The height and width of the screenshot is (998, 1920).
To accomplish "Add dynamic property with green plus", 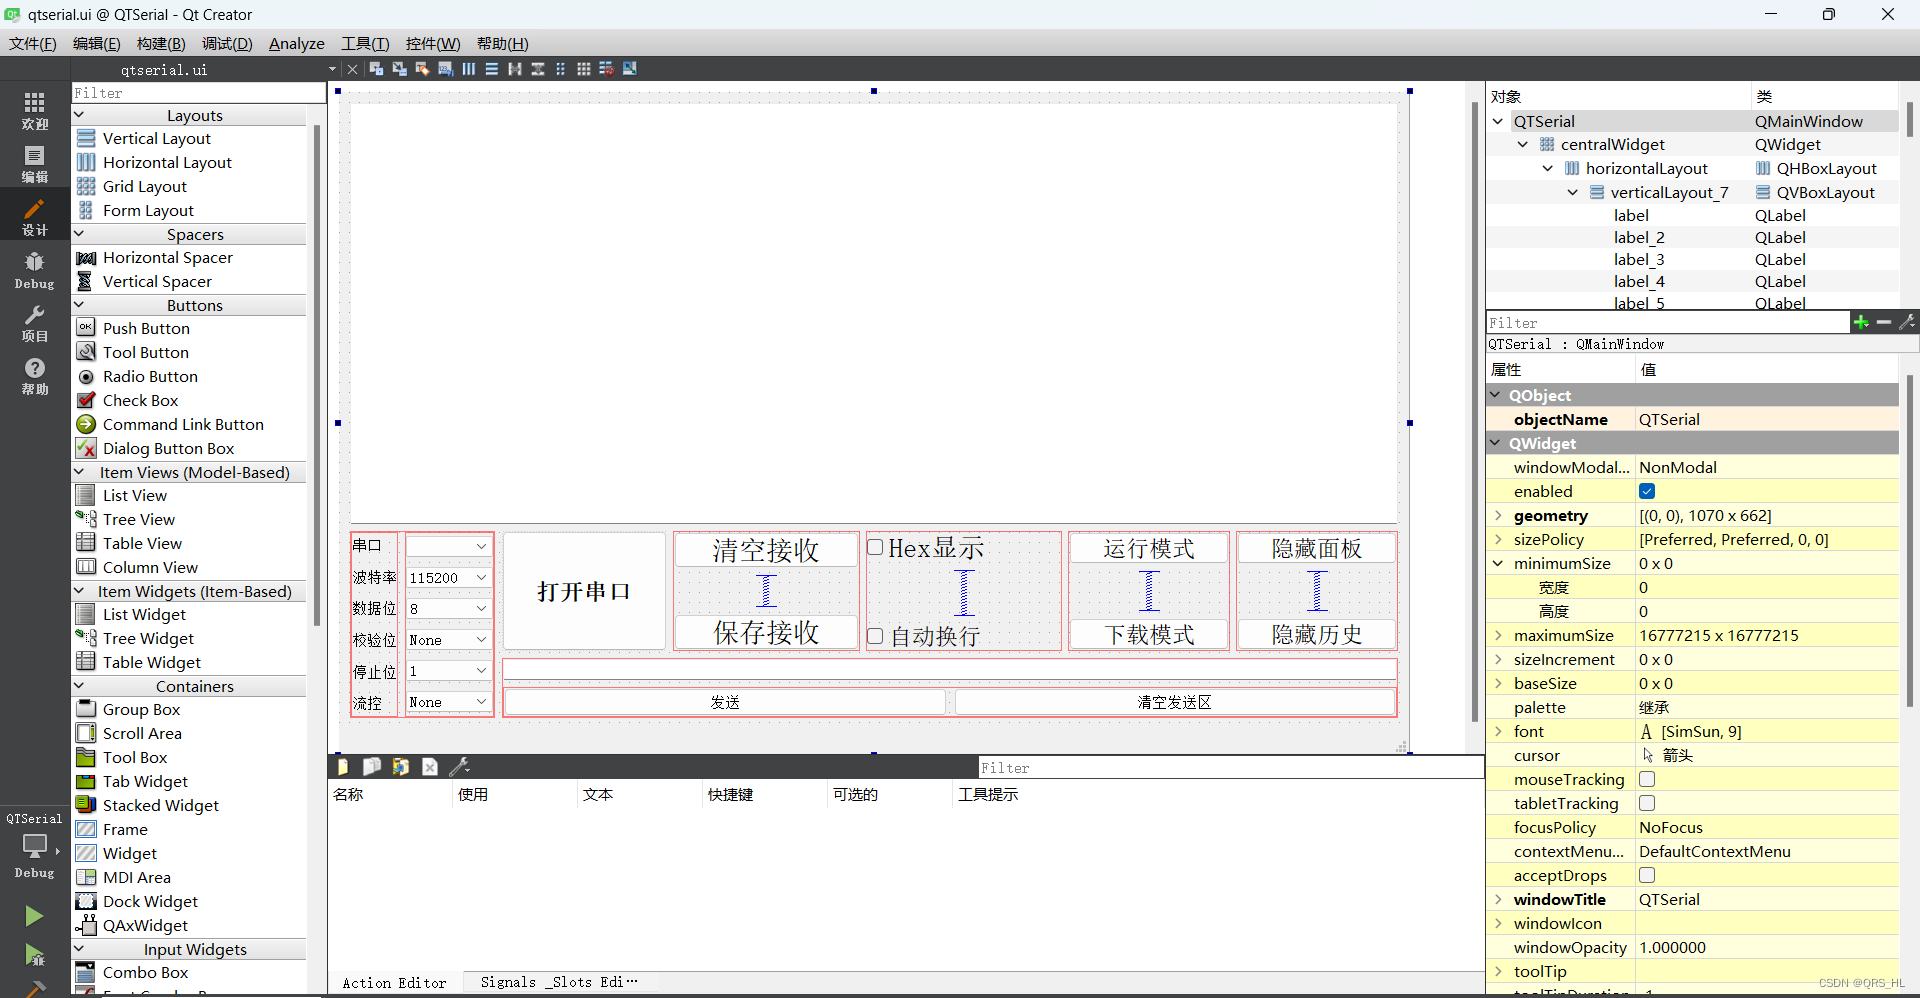I will pos(1861,322).
